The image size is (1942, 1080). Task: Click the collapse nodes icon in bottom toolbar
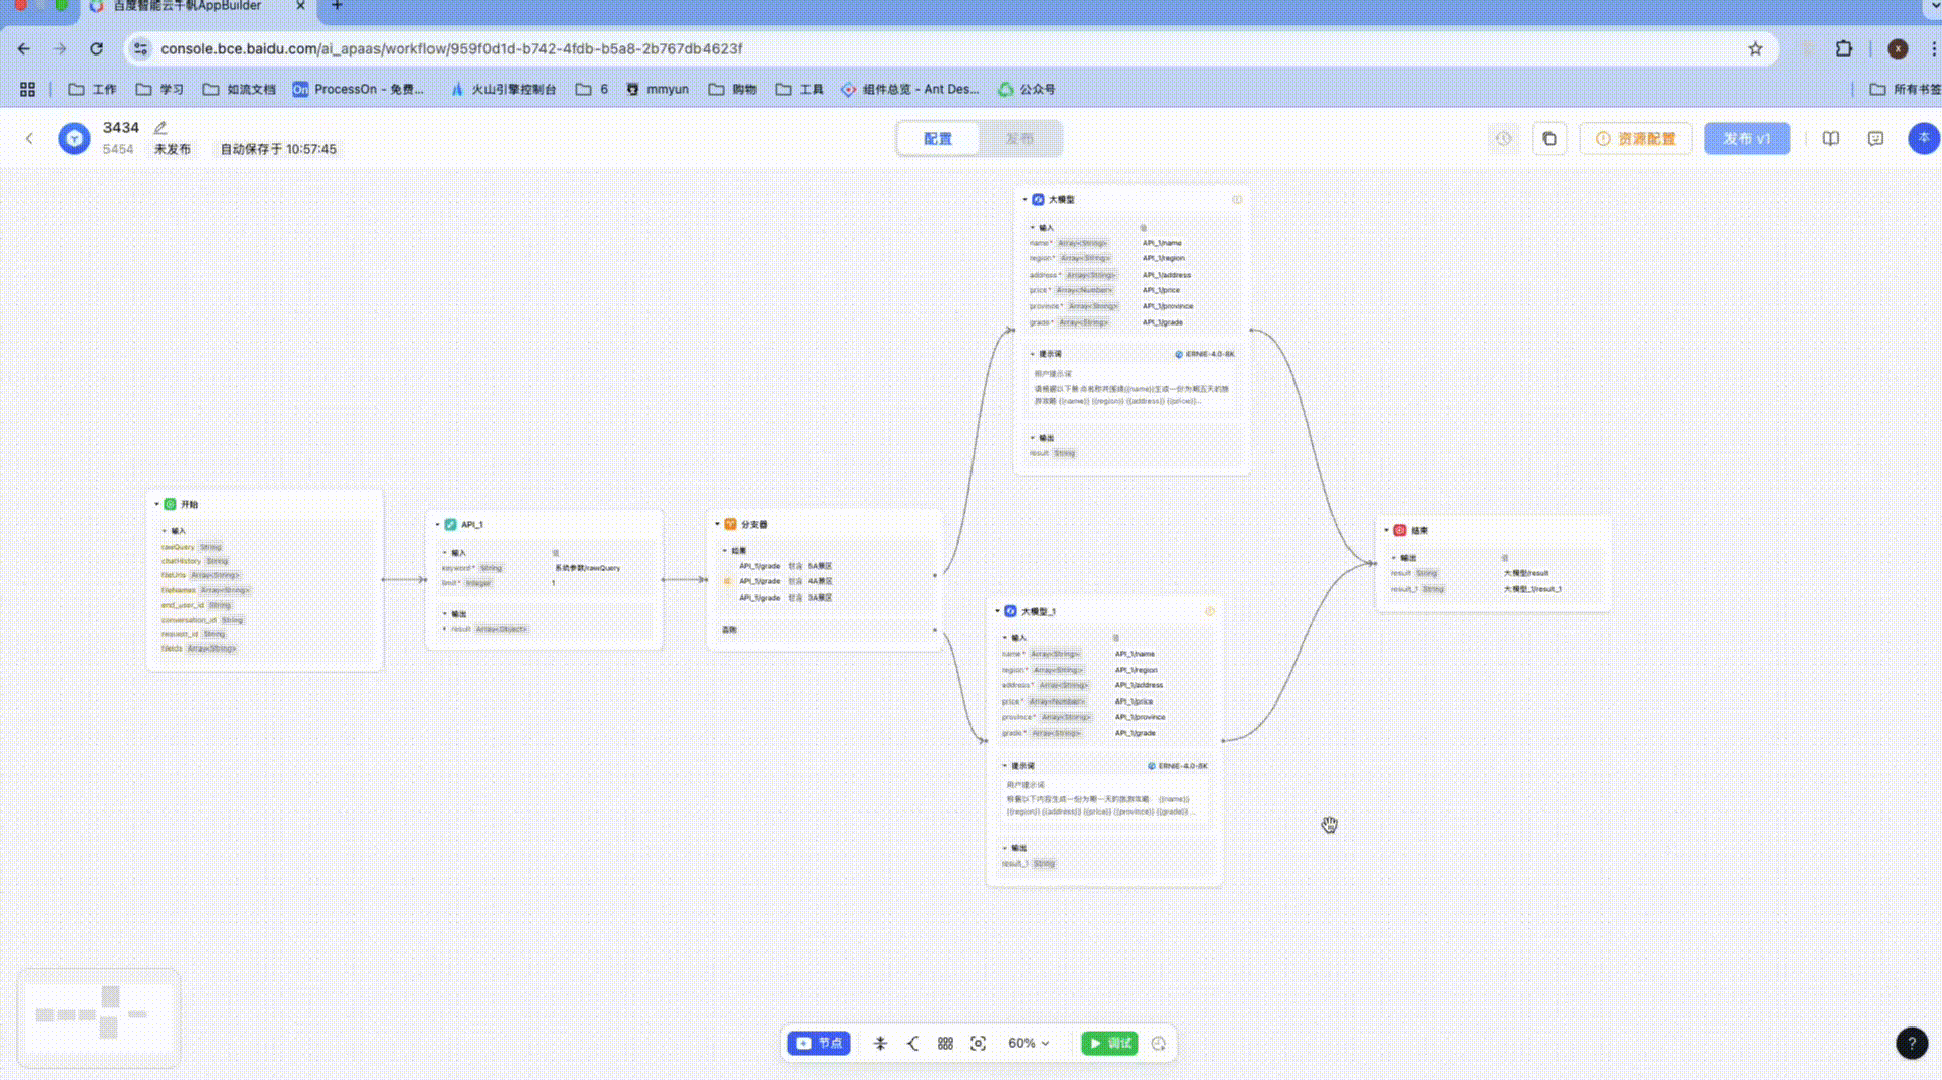[x=880, y=1043]
